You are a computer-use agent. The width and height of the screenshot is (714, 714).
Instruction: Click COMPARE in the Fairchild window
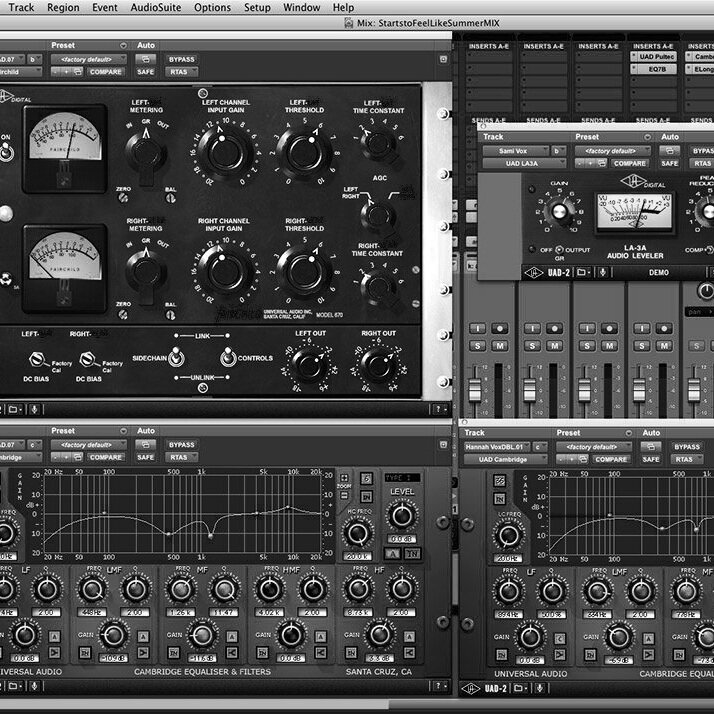coord(106,72)
